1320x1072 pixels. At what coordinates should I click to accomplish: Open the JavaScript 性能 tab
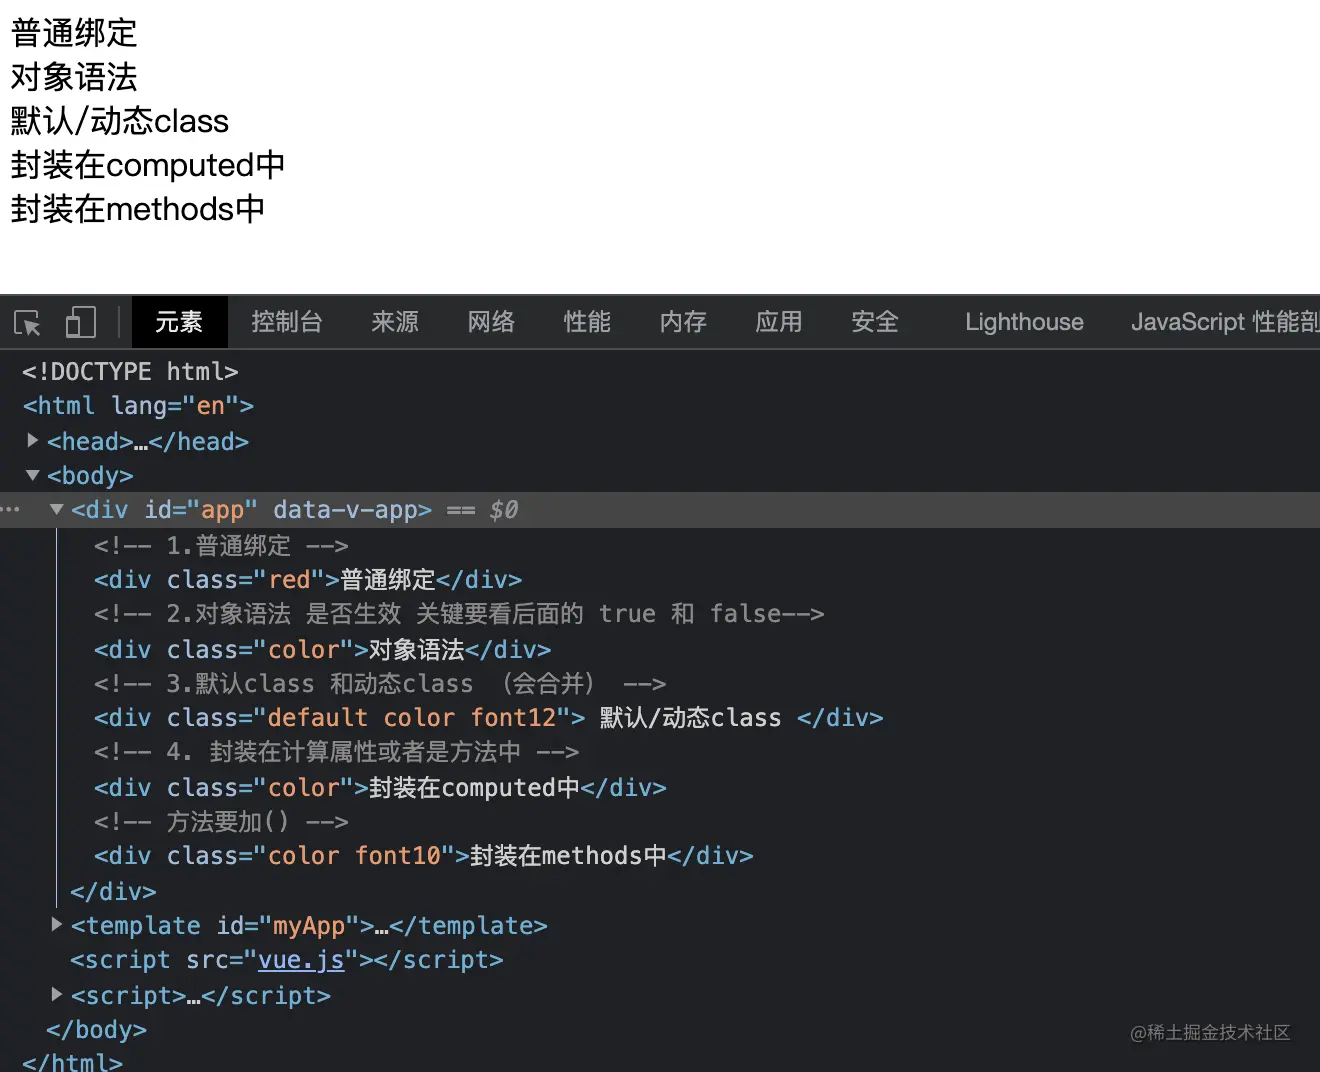click(x=1225, y=322)
